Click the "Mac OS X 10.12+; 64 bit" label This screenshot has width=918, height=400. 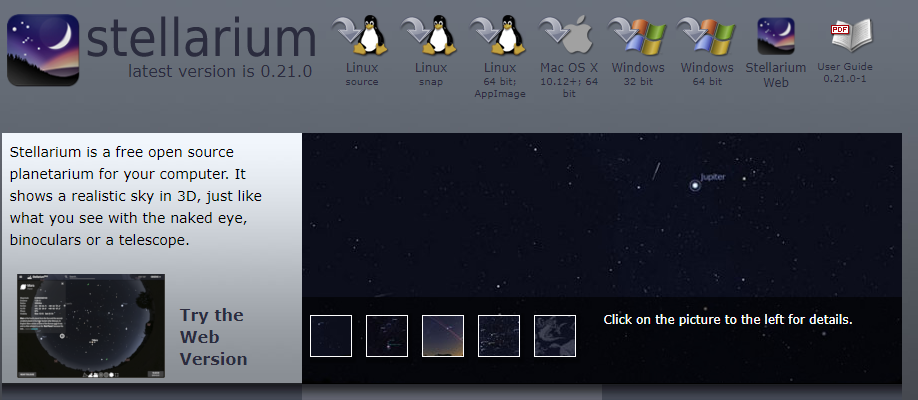[569, 80]
